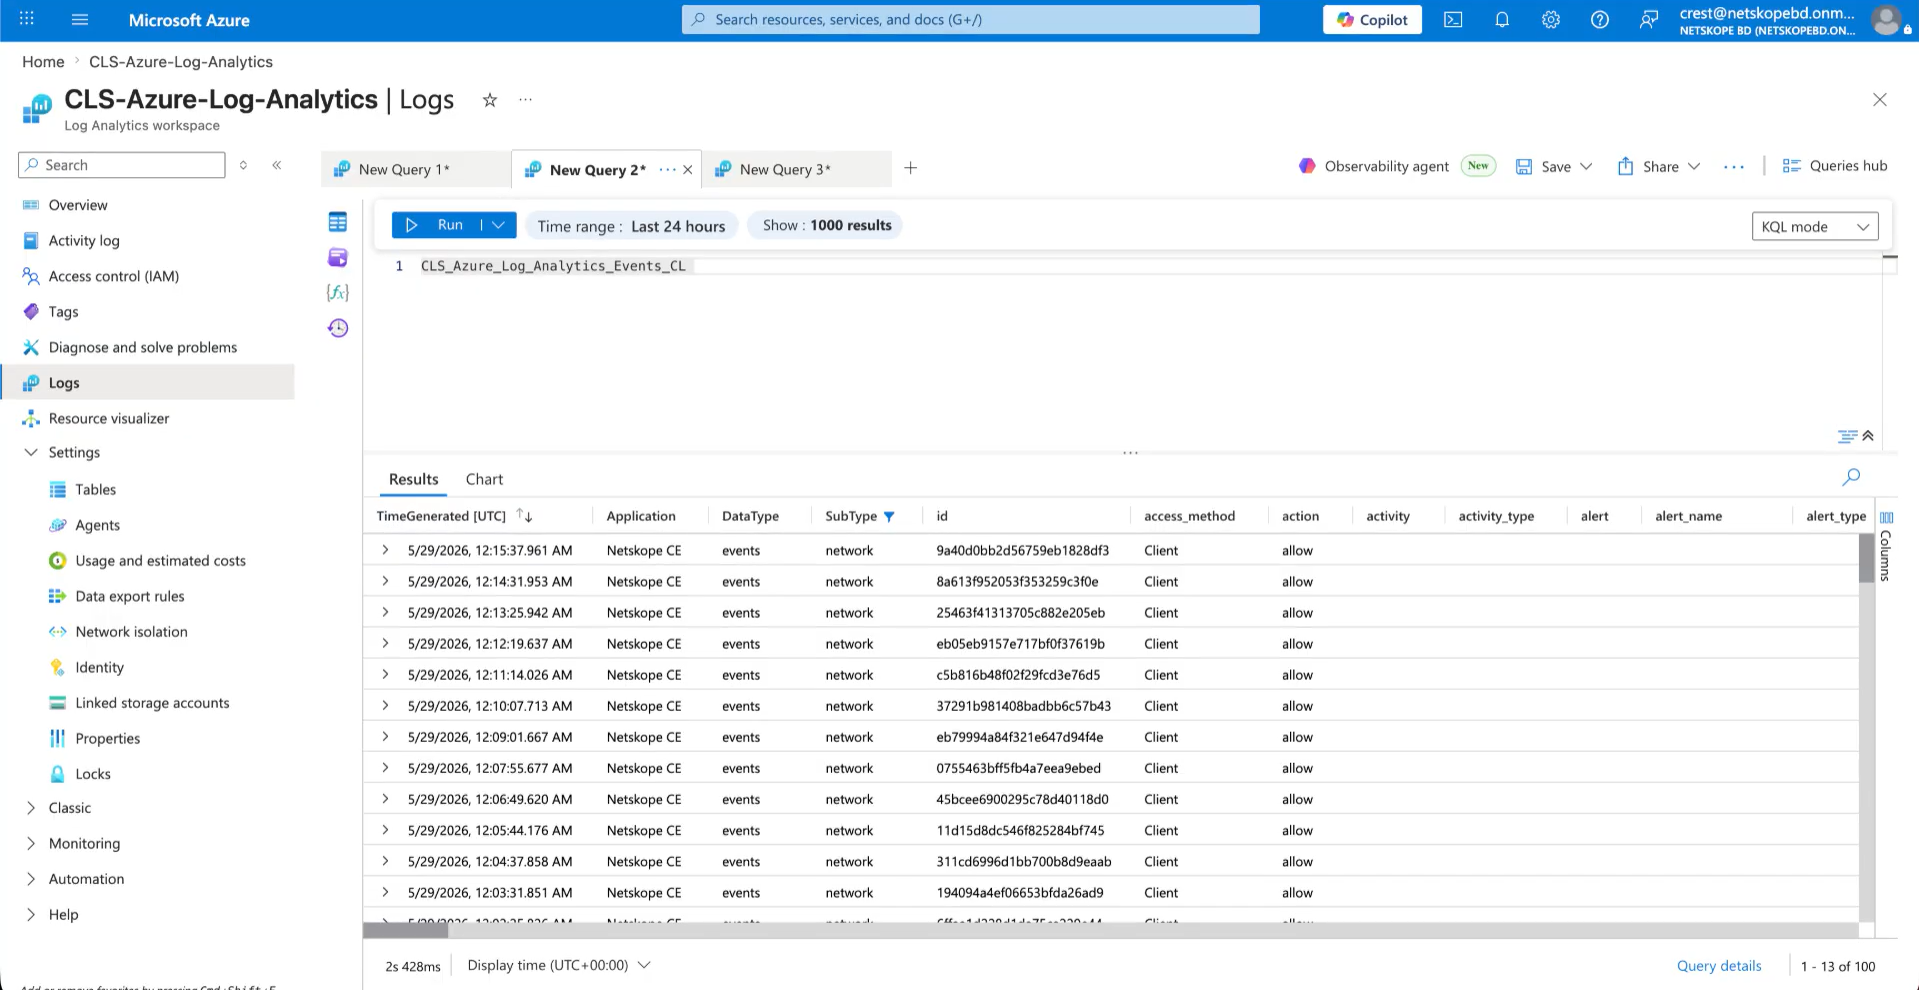Change the Time range setting

point(631,226)
